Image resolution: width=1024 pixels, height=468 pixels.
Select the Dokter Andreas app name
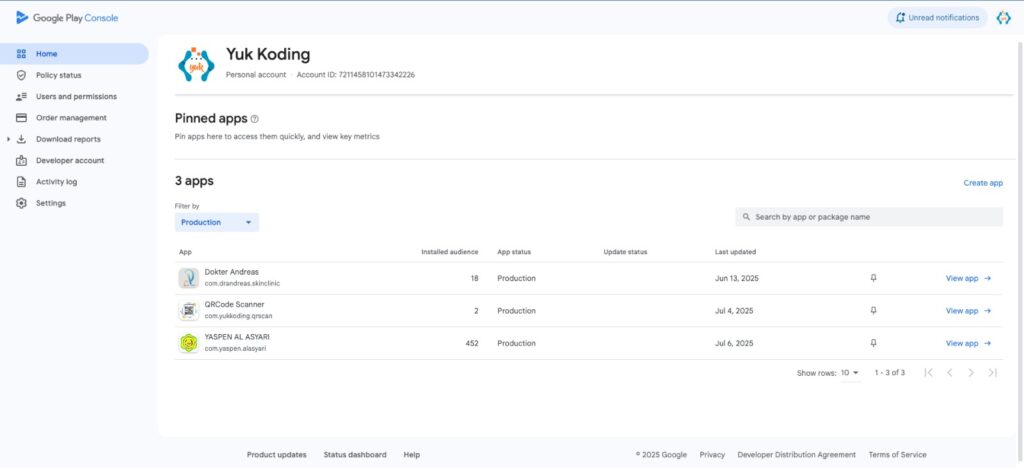[x=232, y=272]
